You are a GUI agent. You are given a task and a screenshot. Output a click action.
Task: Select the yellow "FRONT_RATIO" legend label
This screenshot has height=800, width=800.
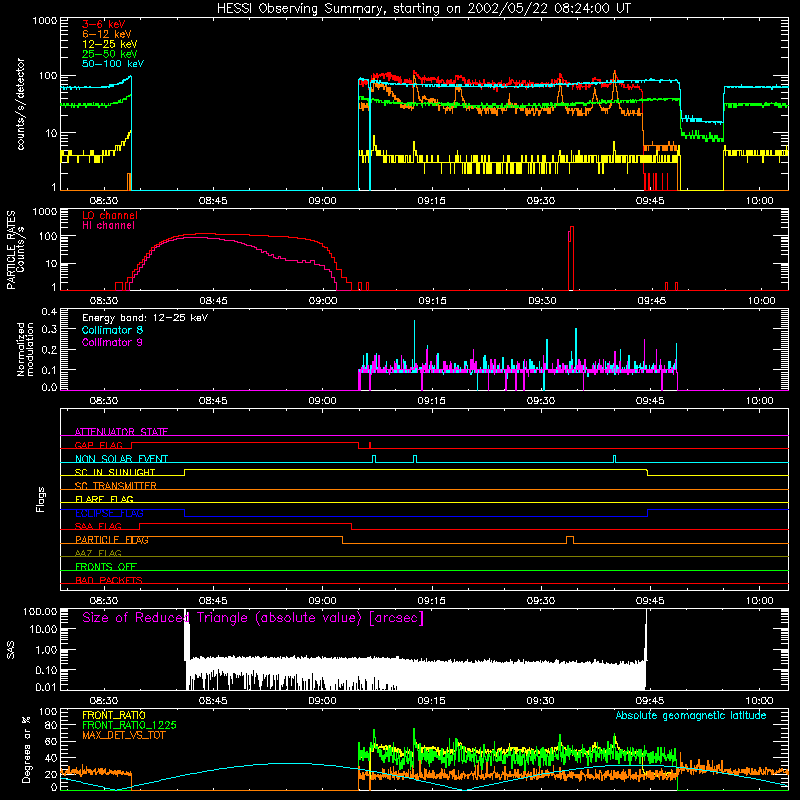click(x=114, y=715)
